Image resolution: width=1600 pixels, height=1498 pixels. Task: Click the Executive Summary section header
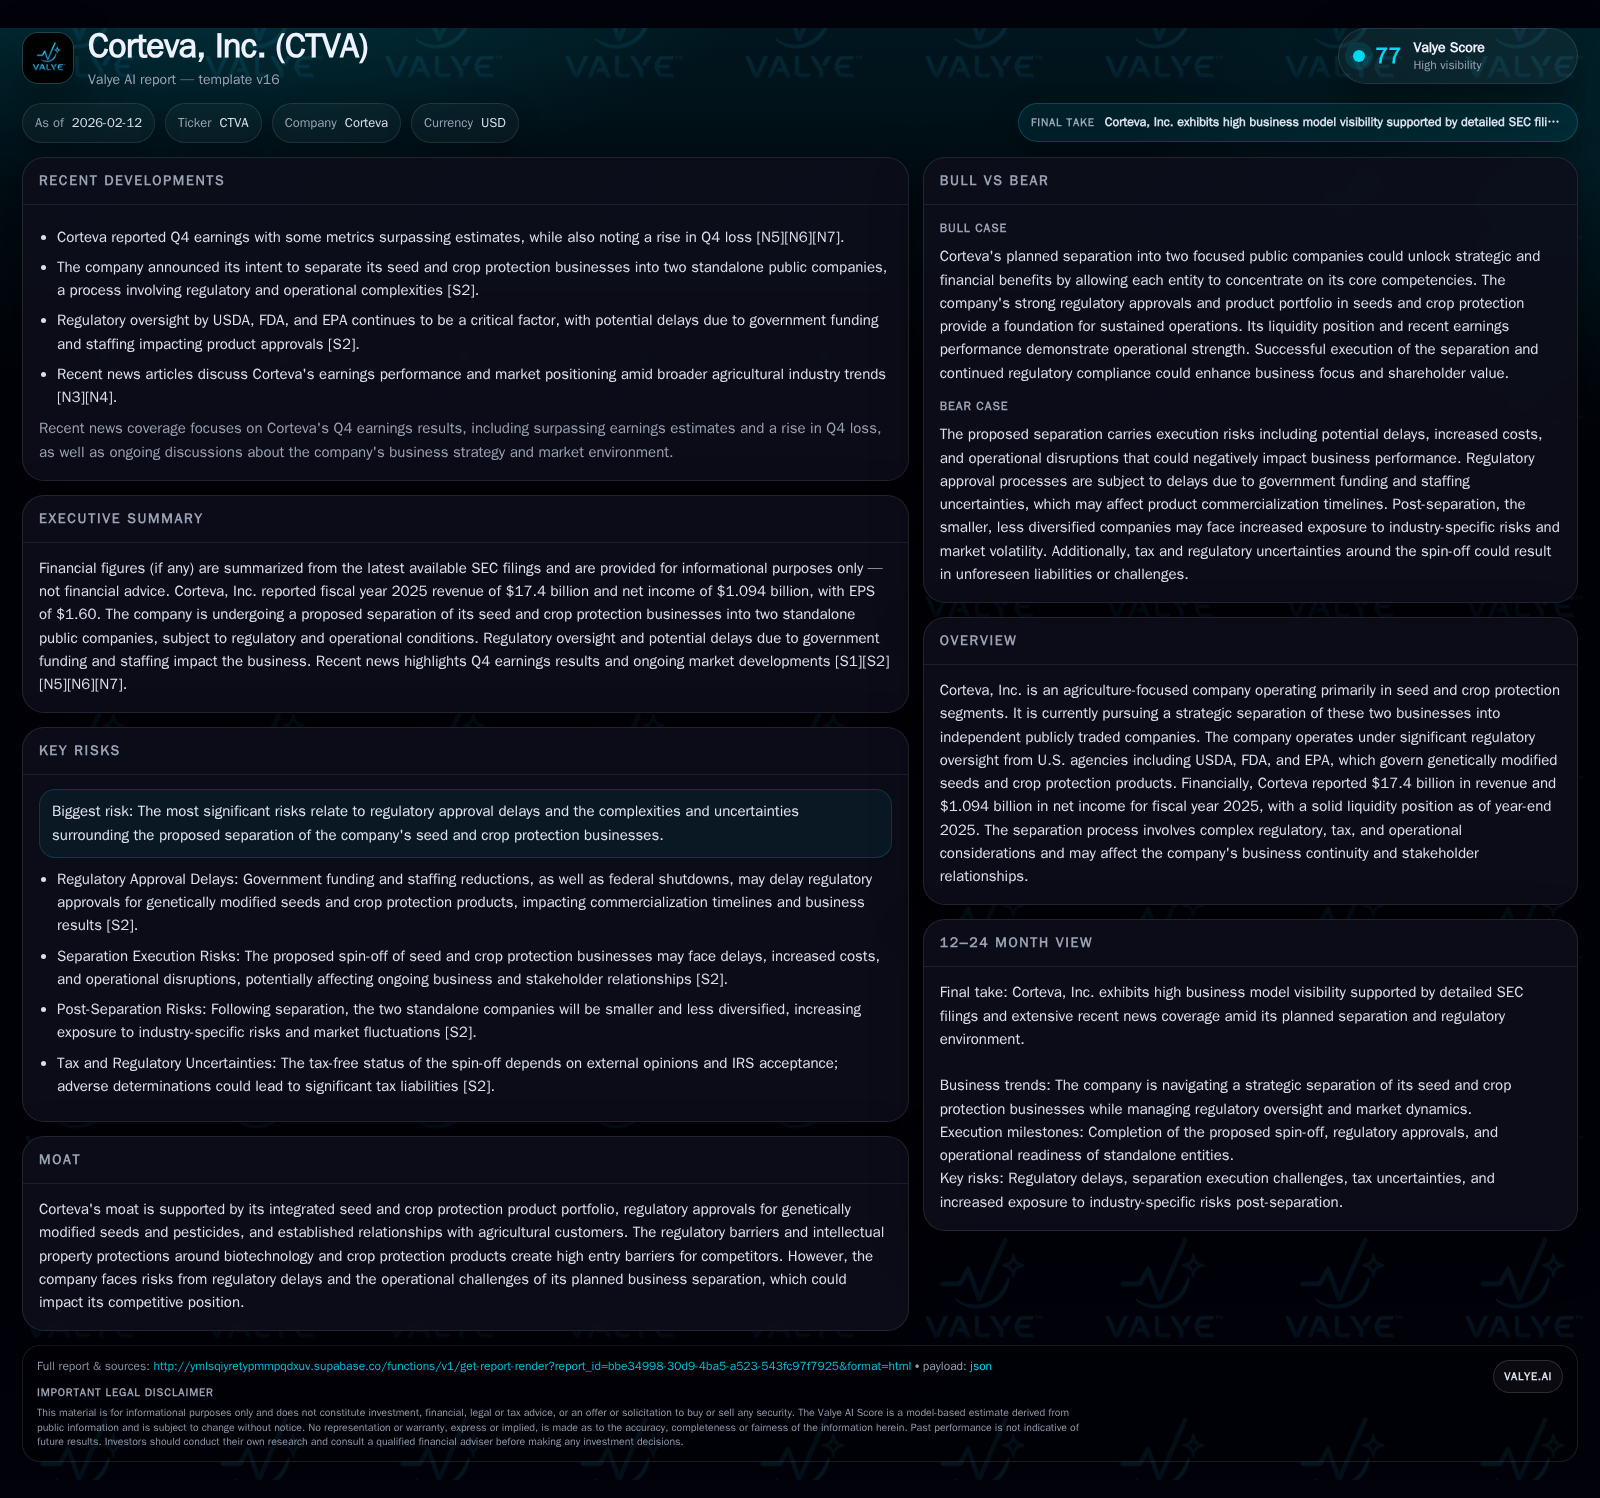pos(121,519)
